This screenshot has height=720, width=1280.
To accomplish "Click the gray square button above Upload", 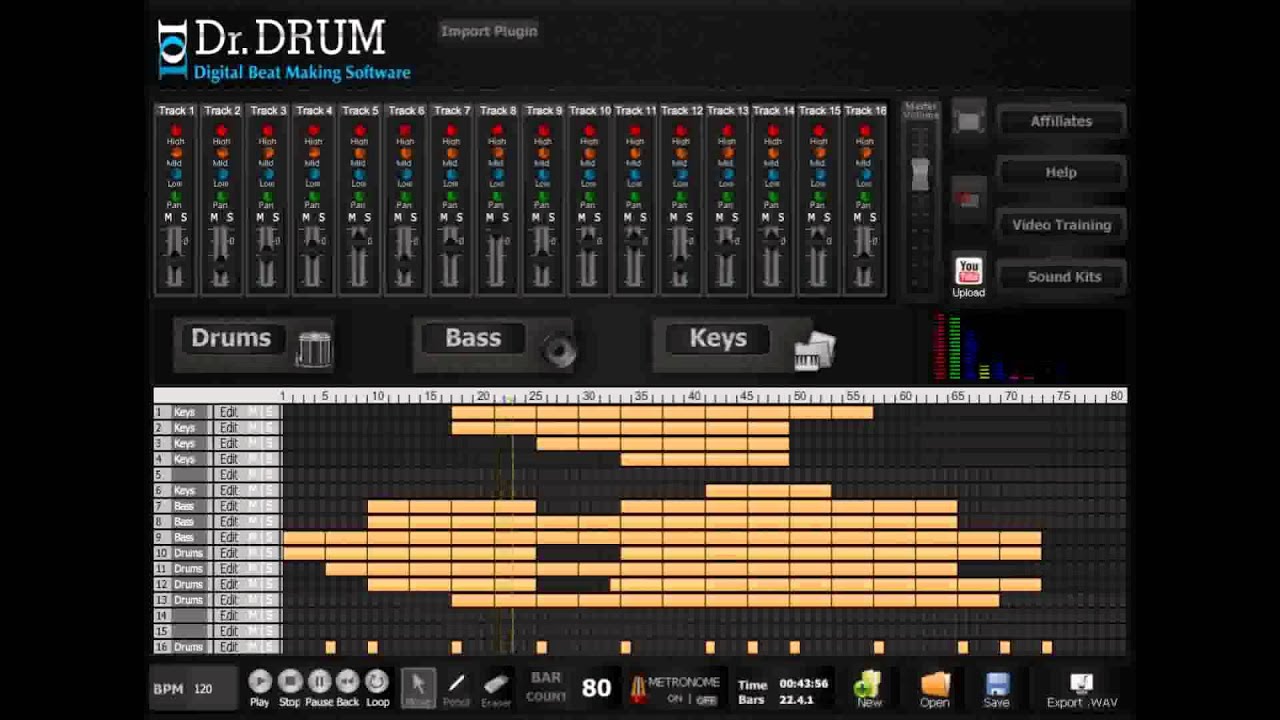I will (x=968, y=121).
